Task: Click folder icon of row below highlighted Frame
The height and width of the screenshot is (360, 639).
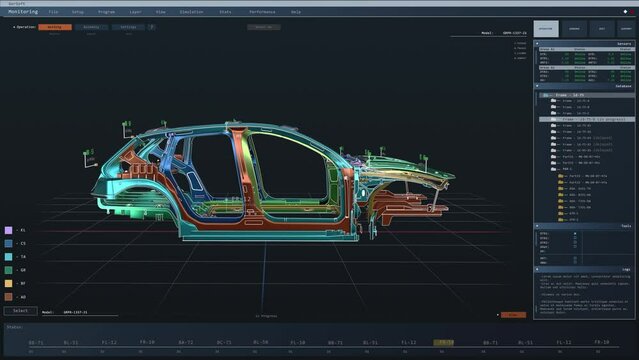Action: point(553,126)
